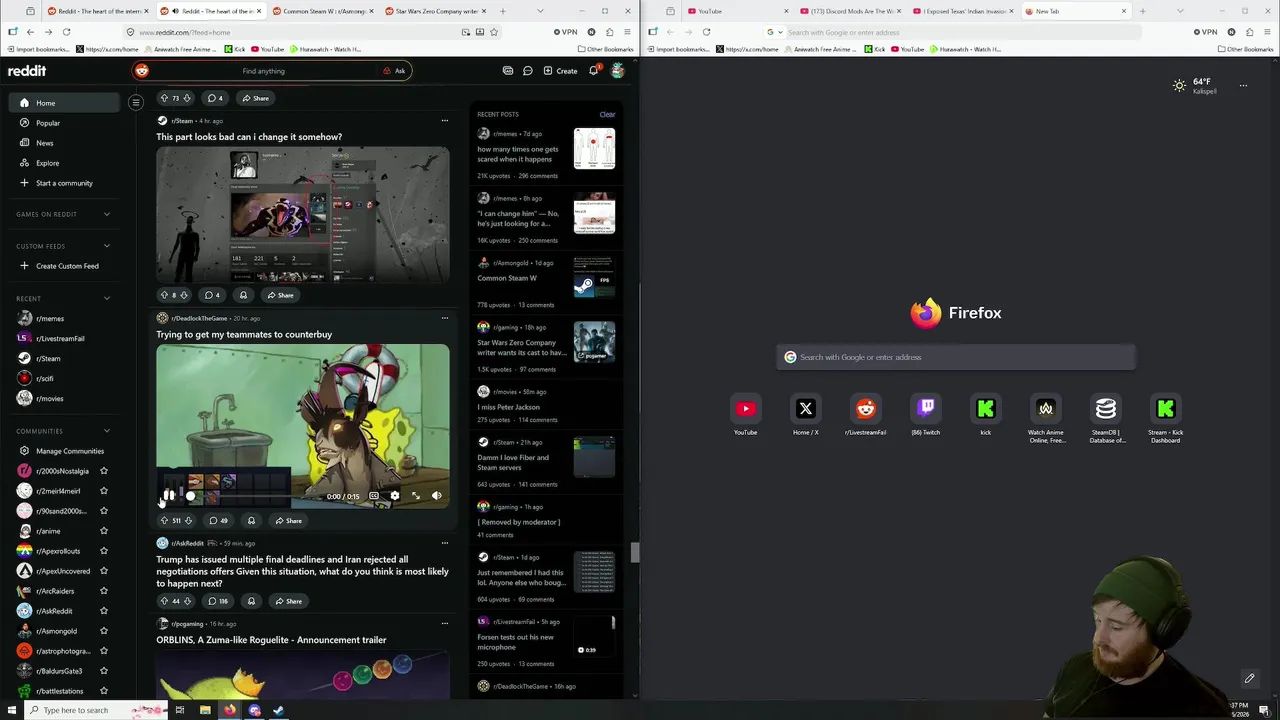Open options menu for the r/pcgaming post
This screenshot has height=720, width=1280.
coord(444,624)
